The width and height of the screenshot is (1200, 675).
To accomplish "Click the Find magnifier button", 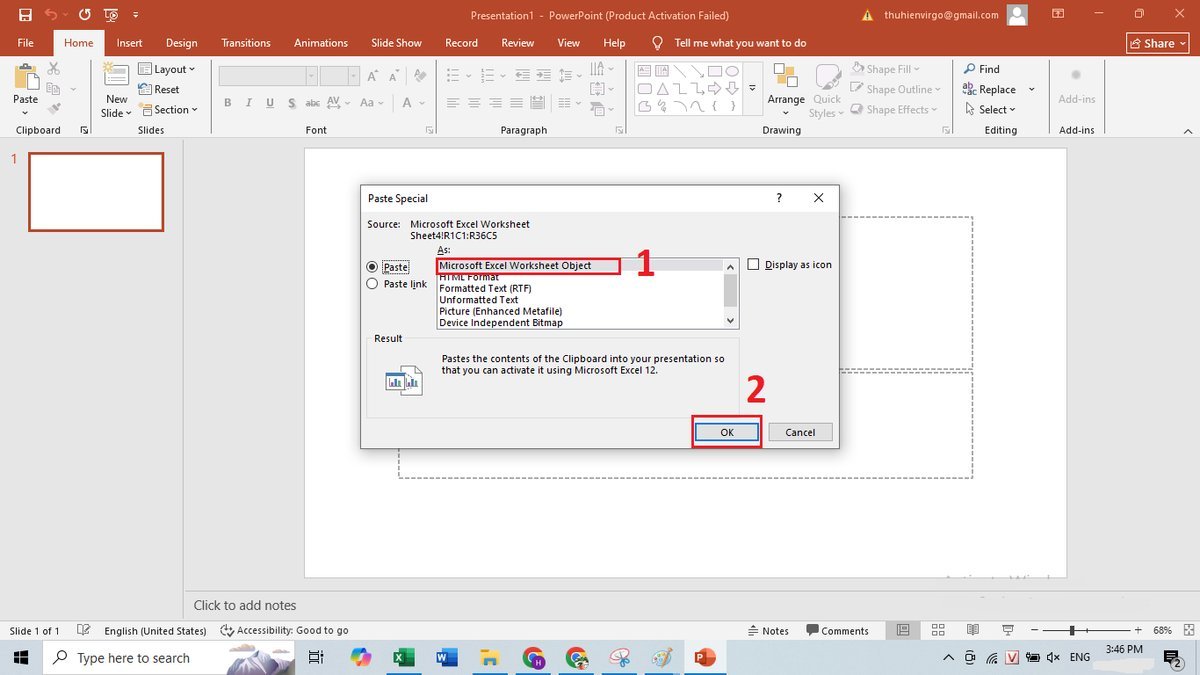I will tap(981, 69).
